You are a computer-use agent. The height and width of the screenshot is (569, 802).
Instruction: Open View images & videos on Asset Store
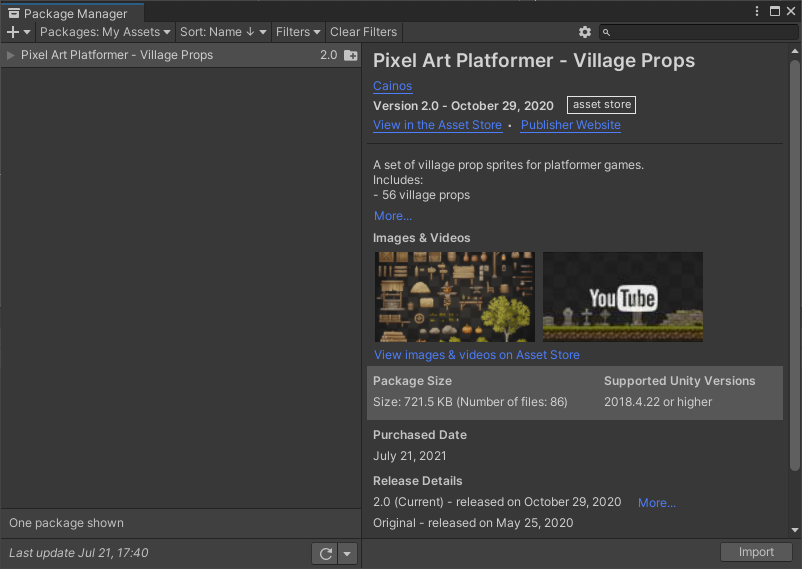pyautogui.click(x=477, y=355)
